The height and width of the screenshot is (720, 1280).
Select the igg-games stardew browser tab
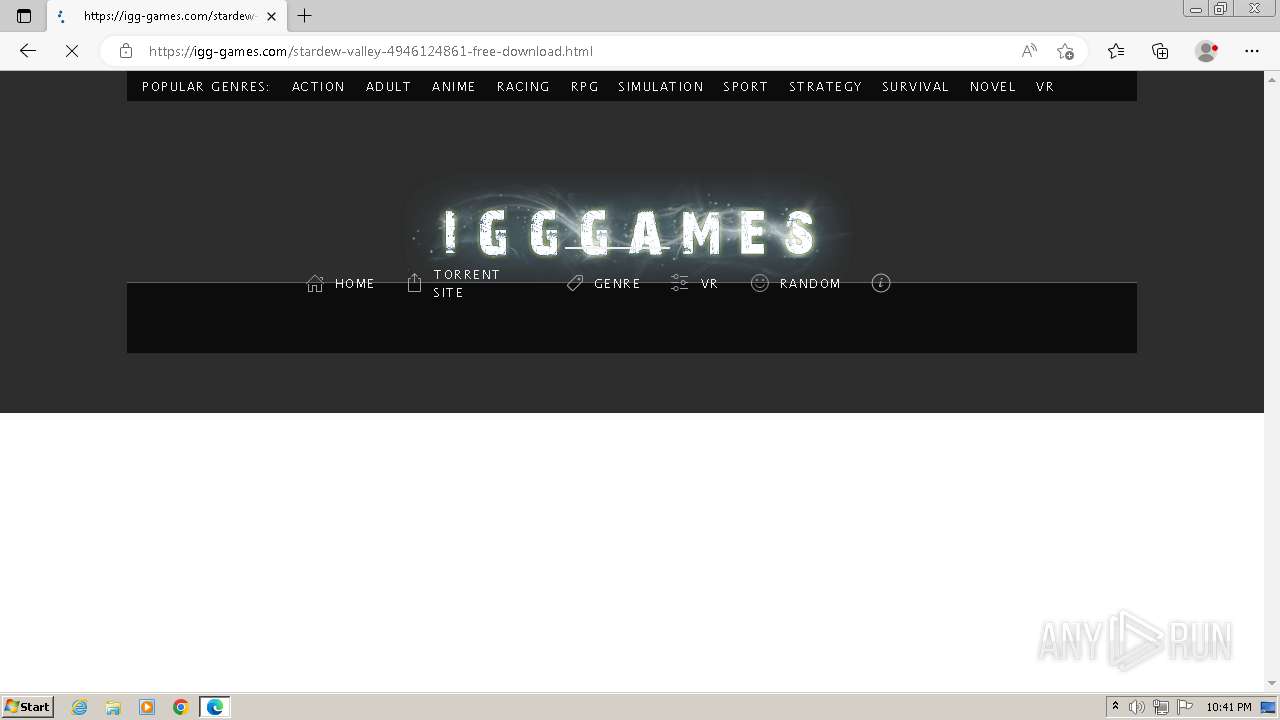point(165,16)
